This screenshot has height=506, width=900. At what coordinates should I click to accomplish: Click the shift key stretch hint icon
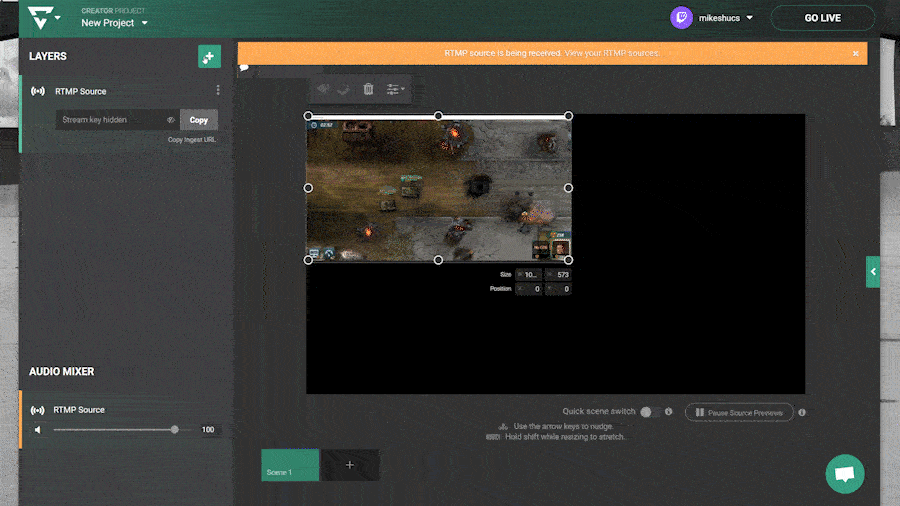point(493,437)
